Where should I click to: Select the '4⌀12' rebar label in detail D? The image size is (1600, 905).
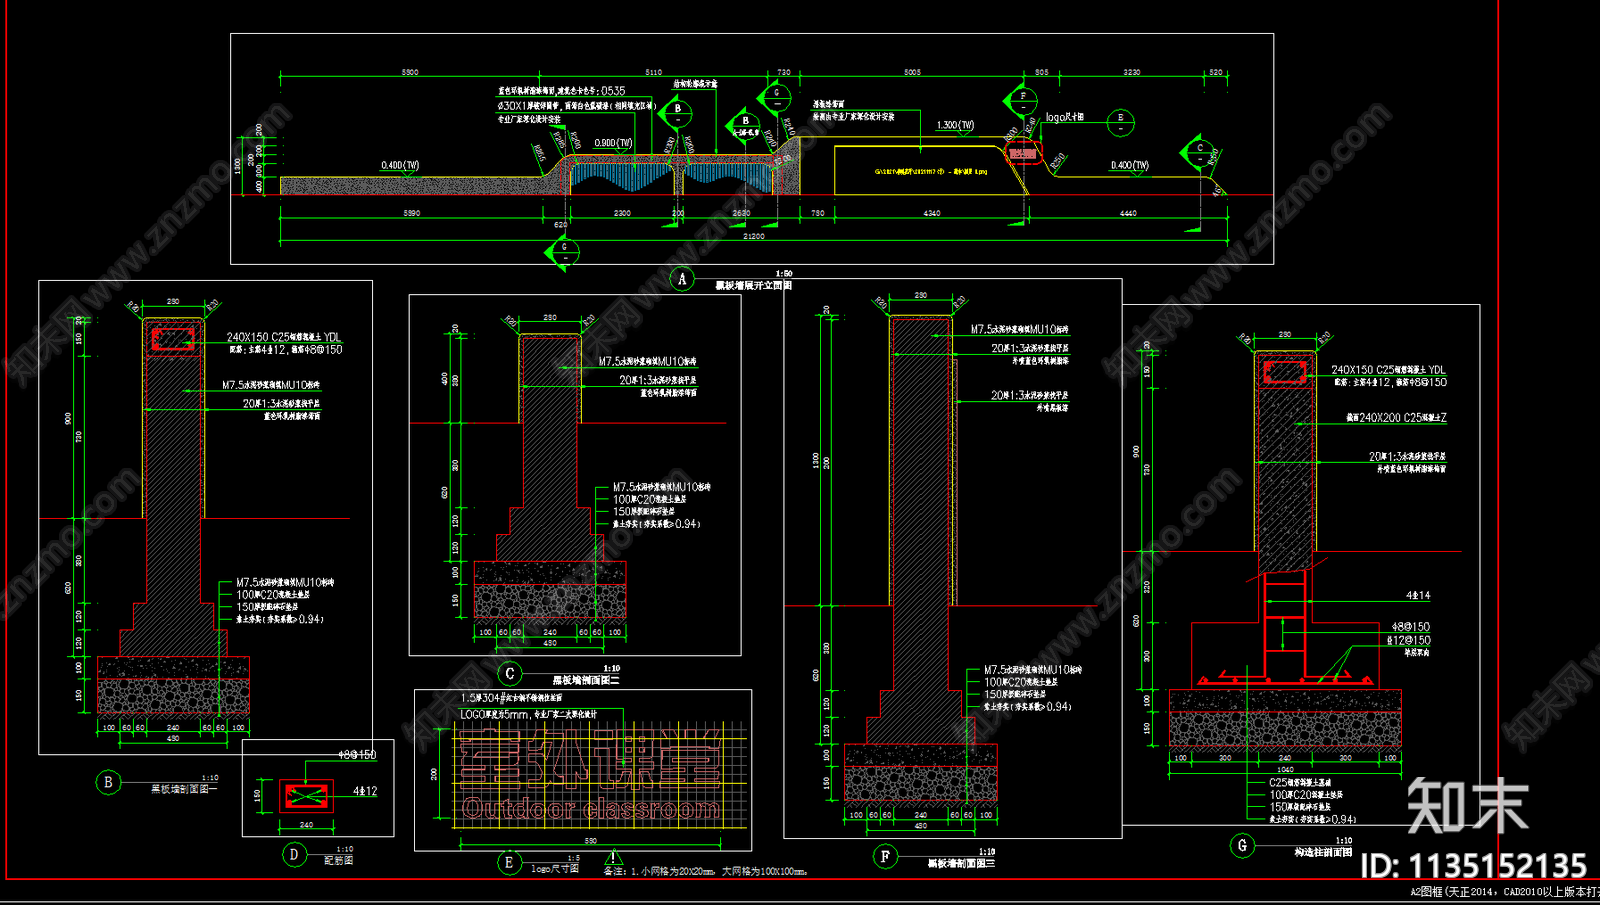[365, 791]
